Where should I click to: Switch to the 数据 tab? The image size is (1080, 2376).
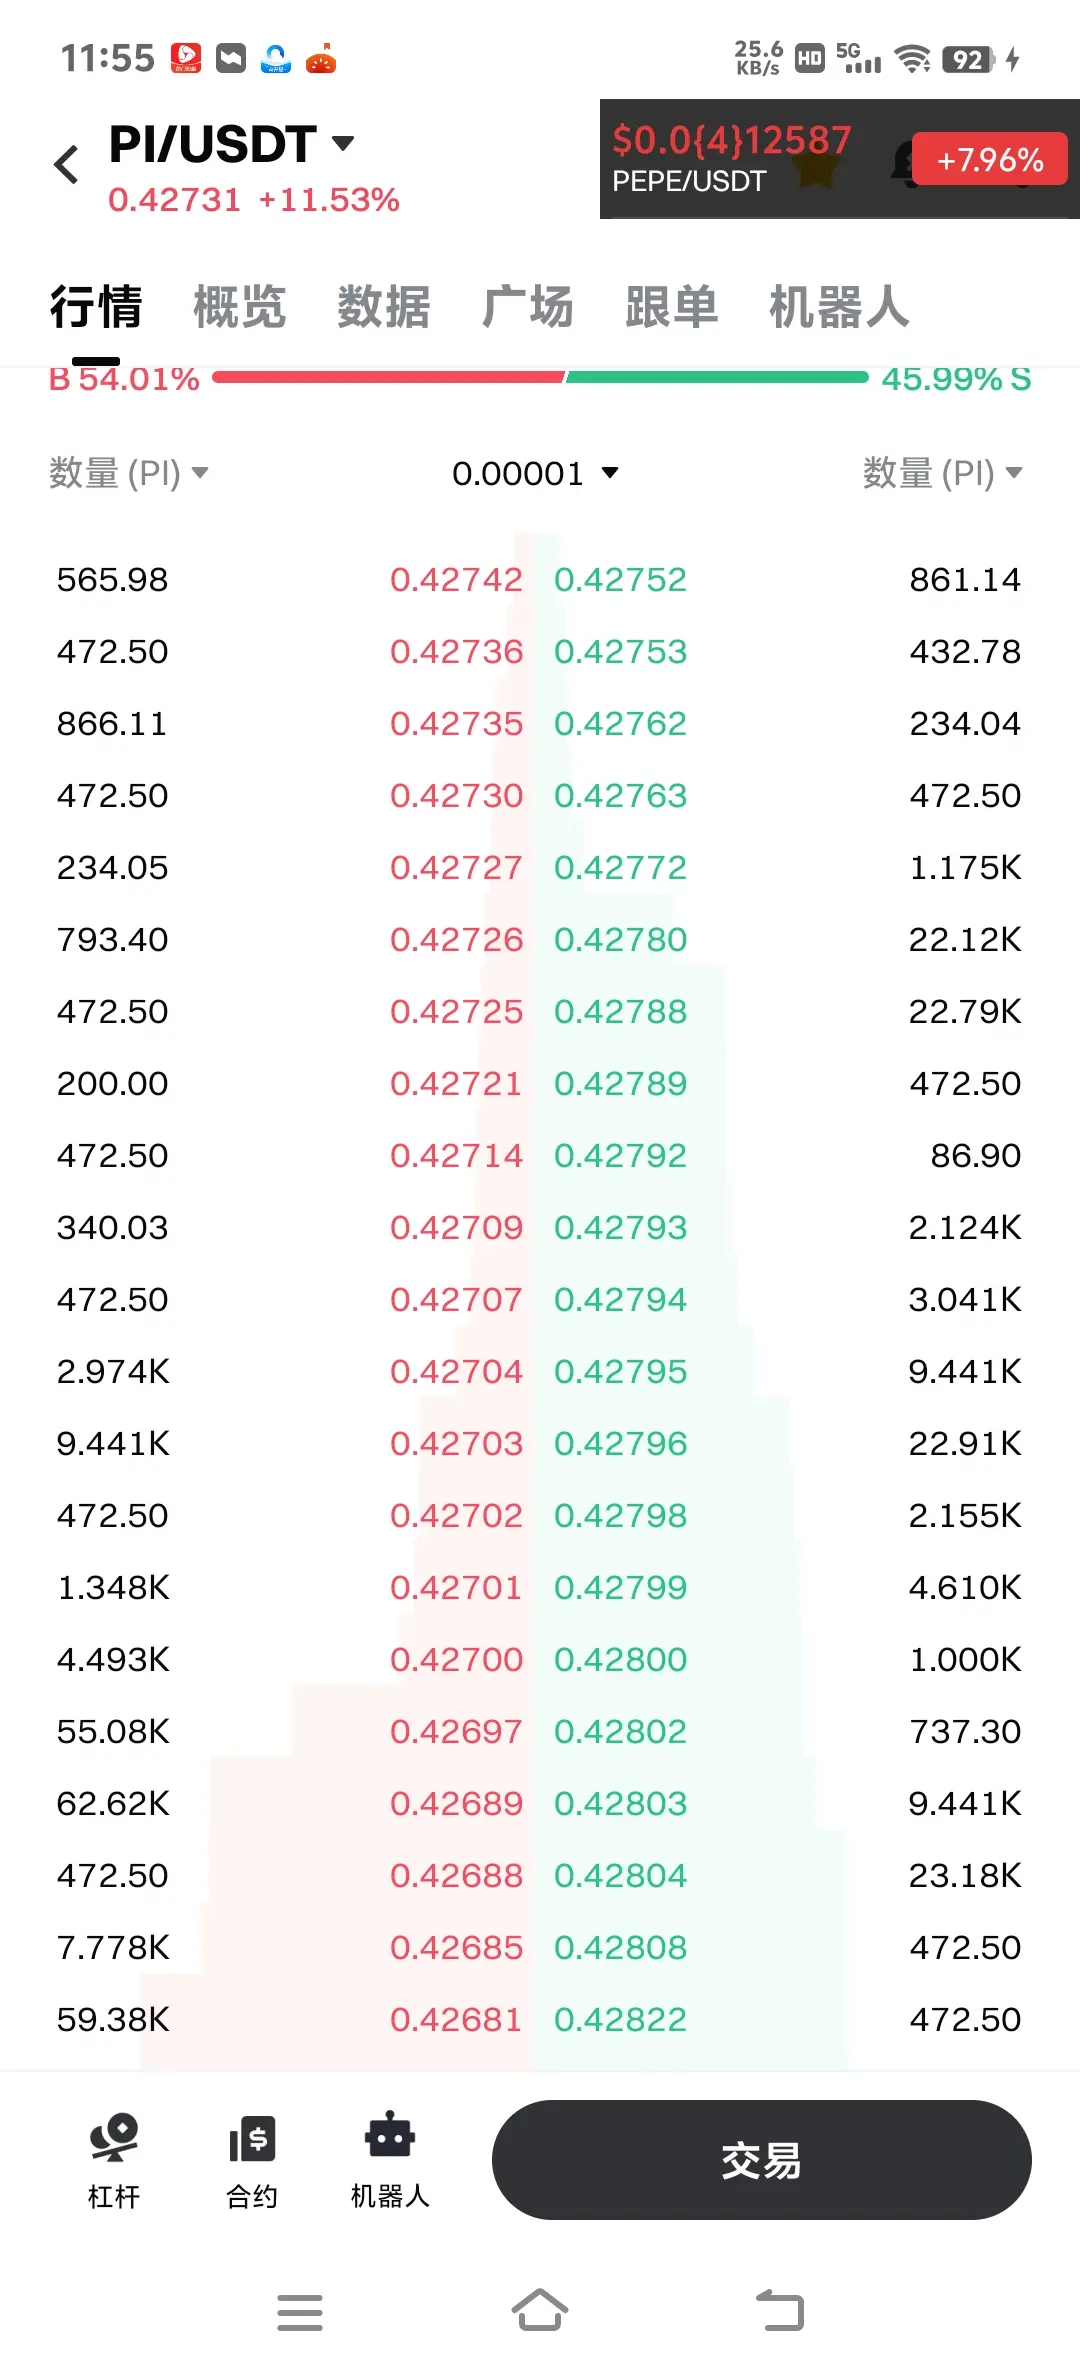pos(384,306)
